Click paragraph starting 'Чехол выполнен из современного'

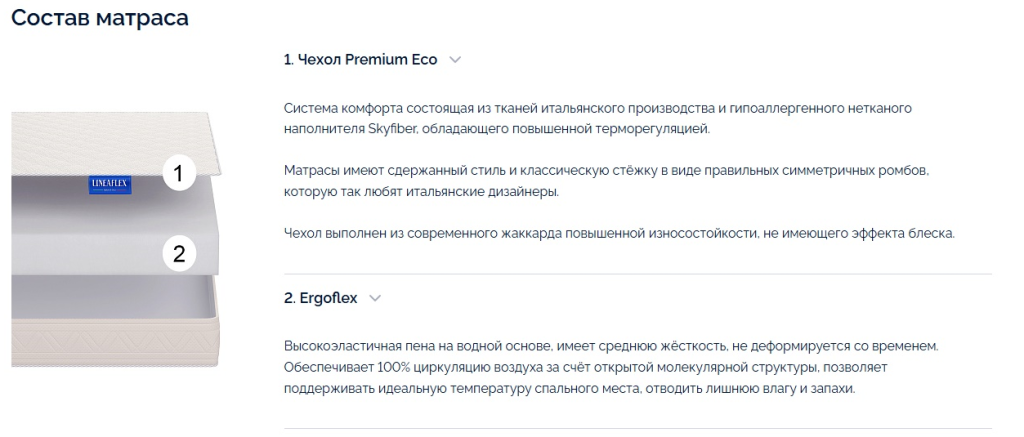click(619, 233)
